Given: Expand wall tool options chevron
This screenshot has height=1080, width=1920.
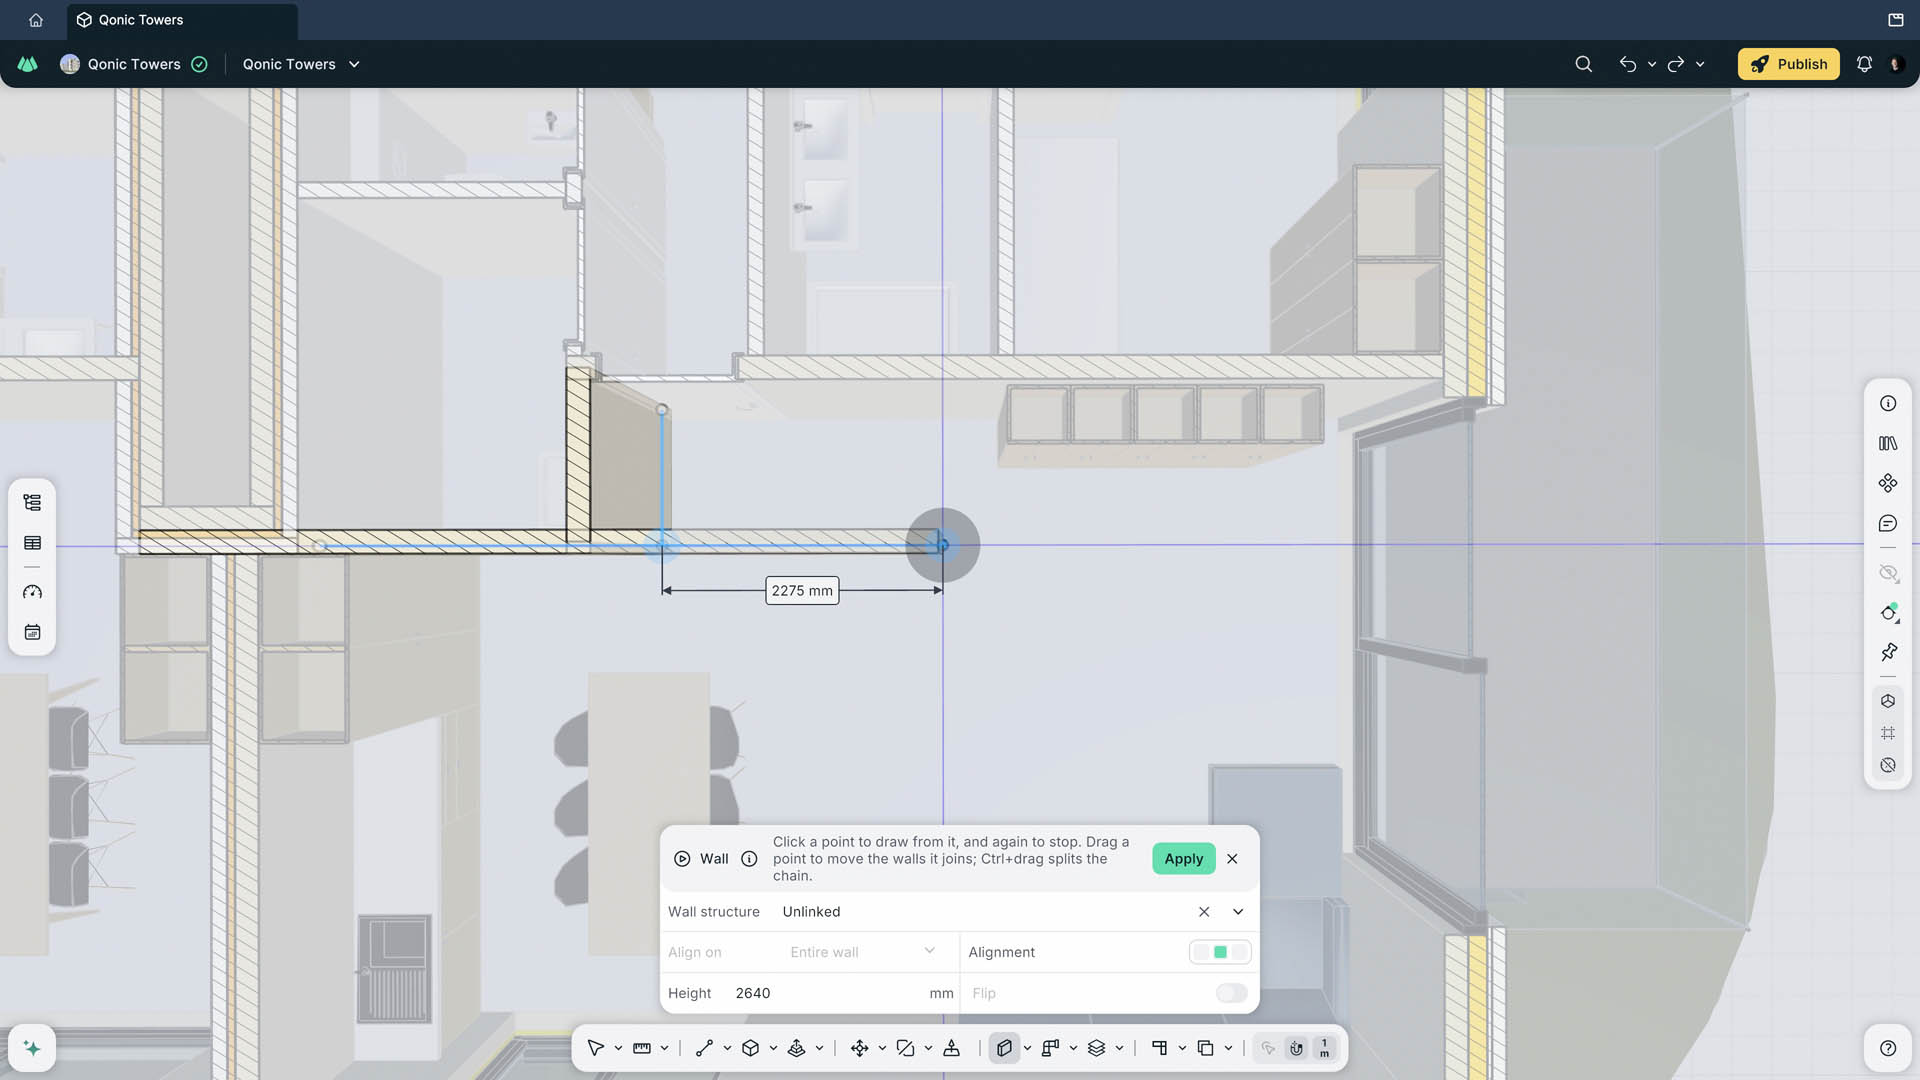Looking at the screenshot, I should pos(1027,1048).
